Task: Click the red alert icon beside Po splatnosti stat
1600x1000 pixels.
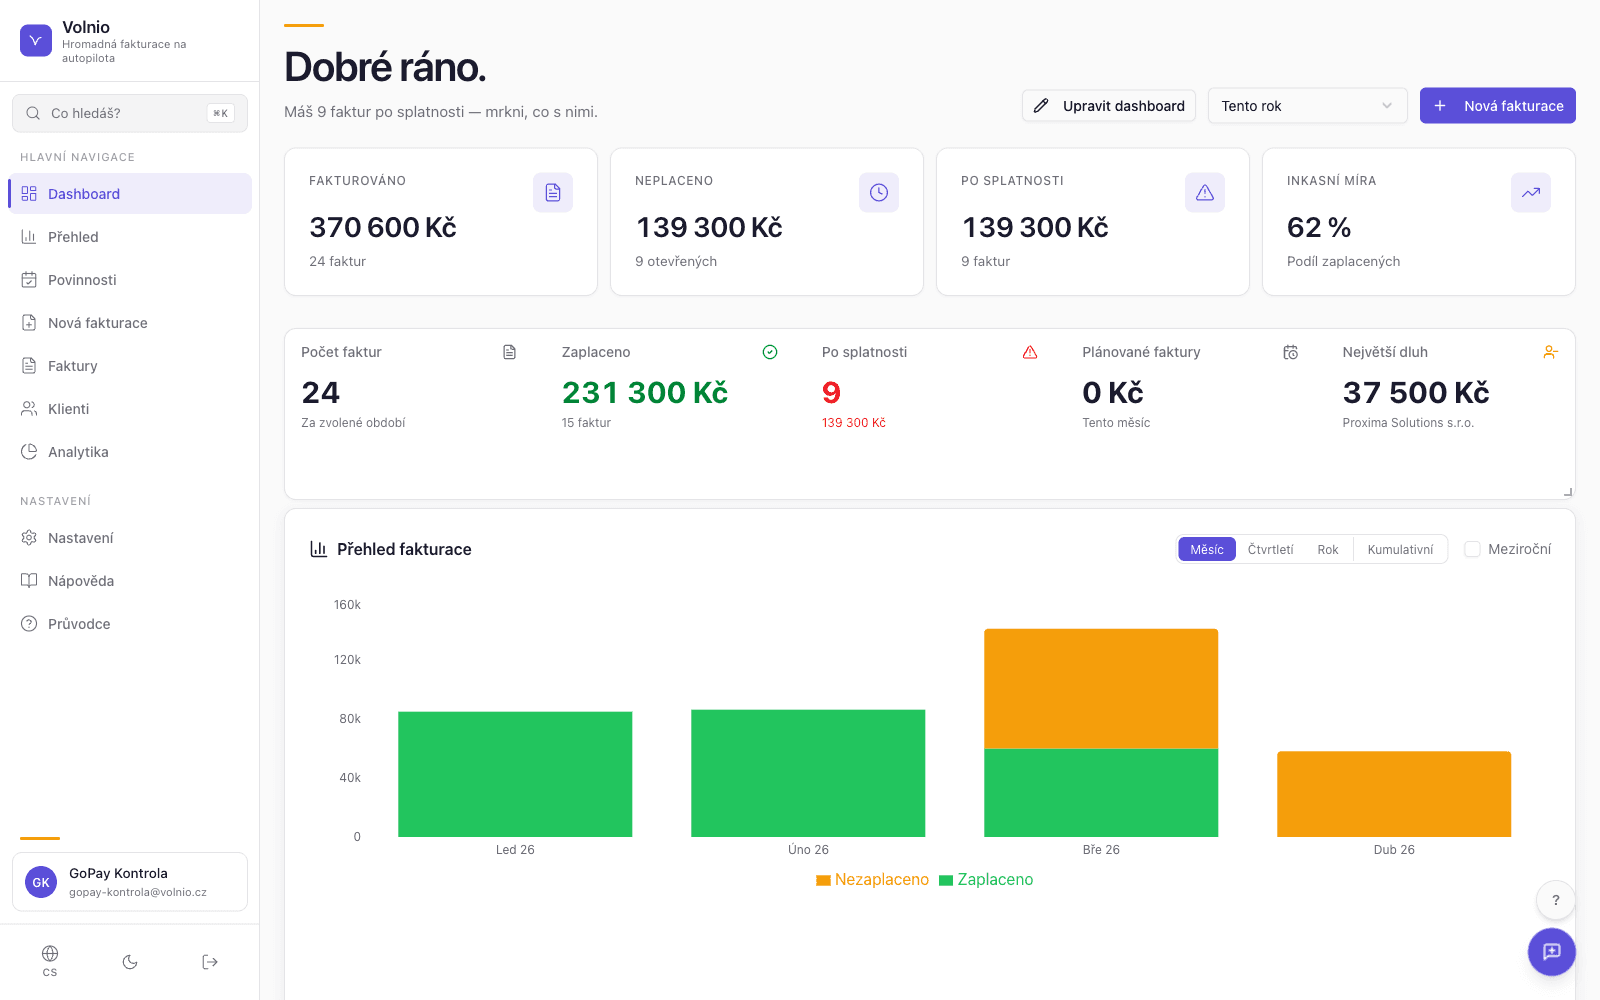Action: coord(1030,352)
